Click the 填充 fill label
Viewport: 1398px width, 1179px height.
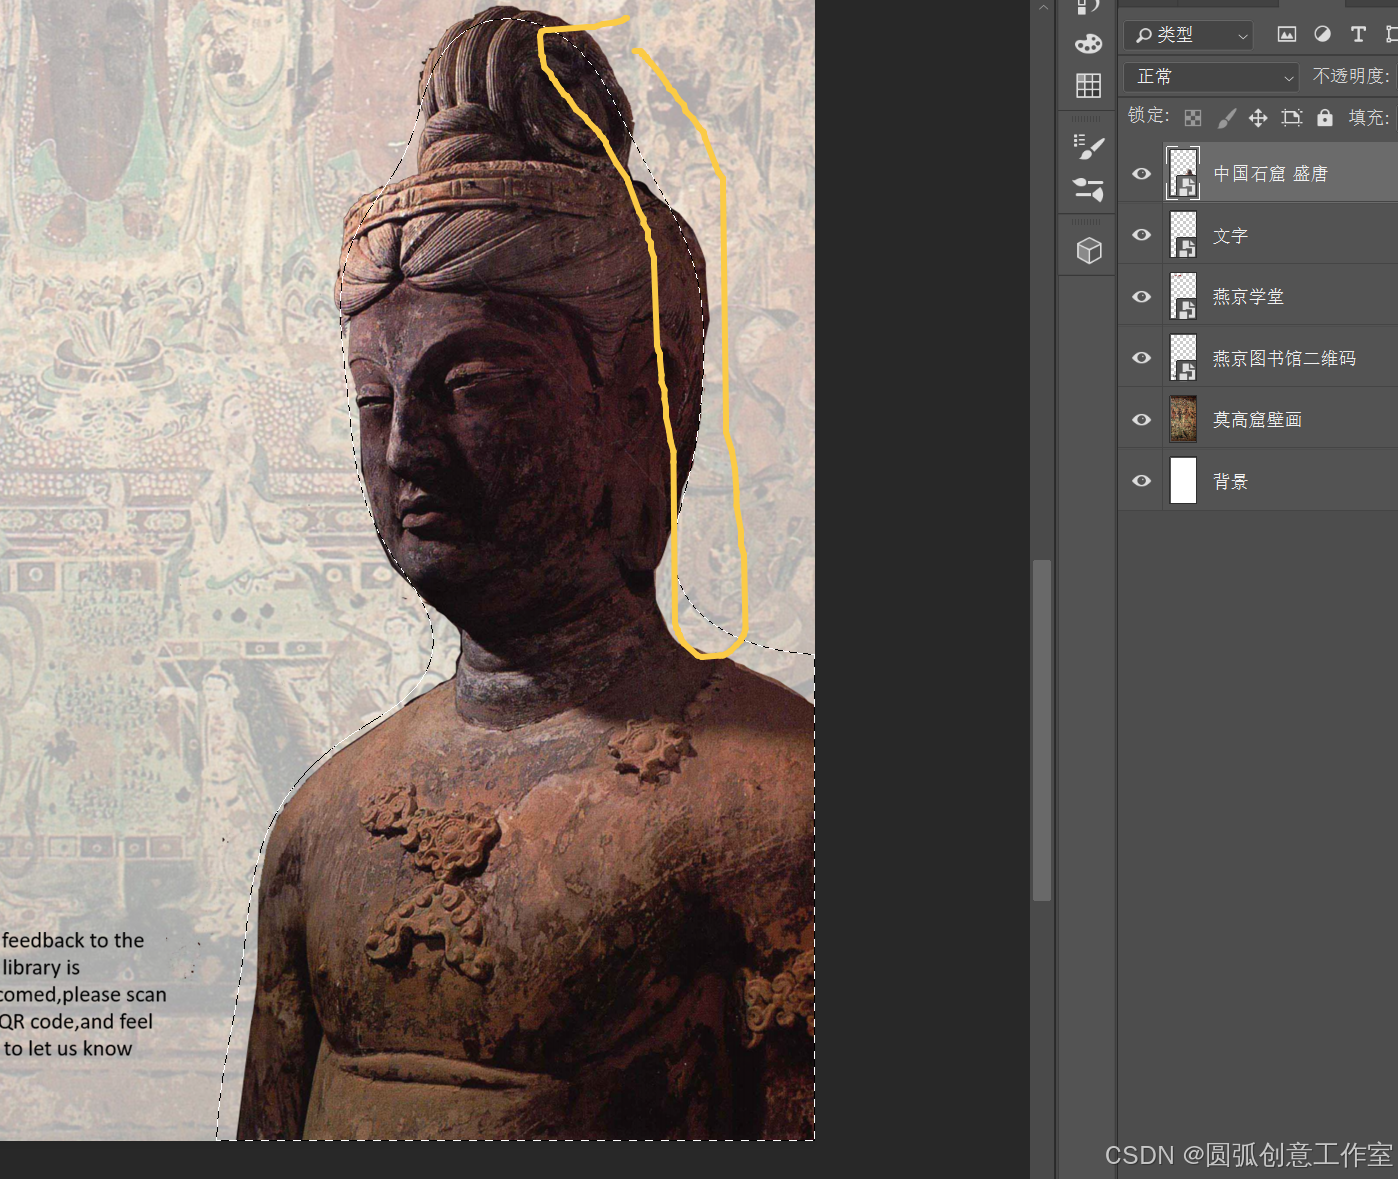point(1369,118)
